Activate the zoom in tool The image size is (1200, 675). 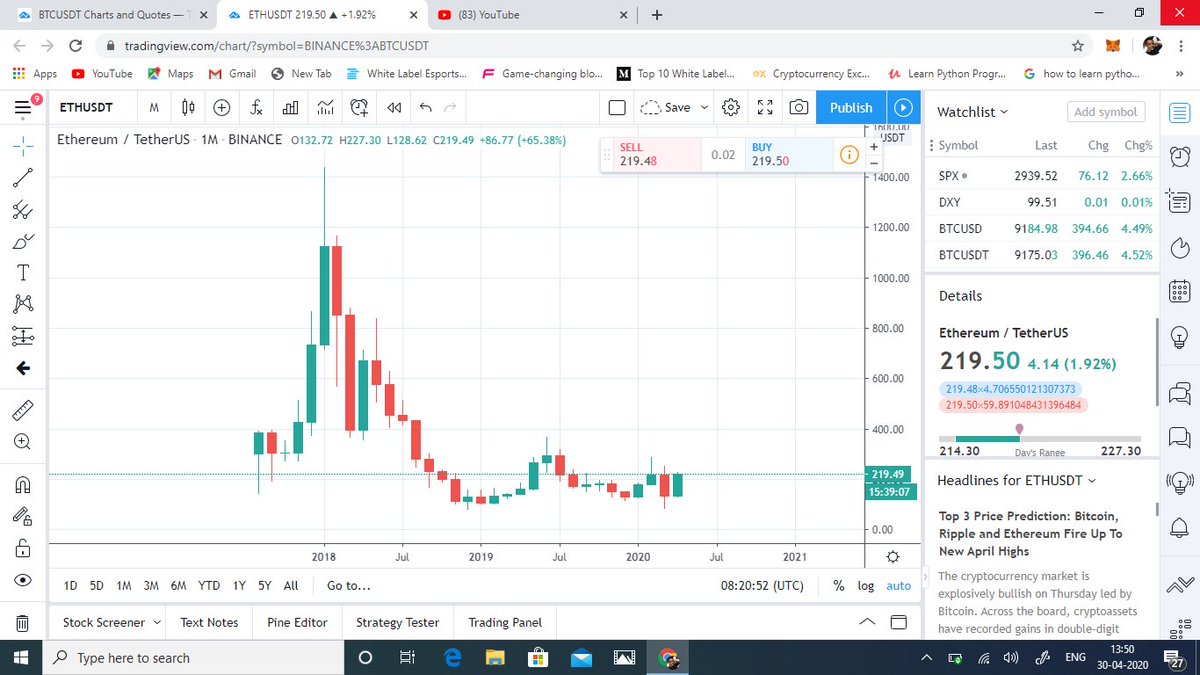point(23,441)
